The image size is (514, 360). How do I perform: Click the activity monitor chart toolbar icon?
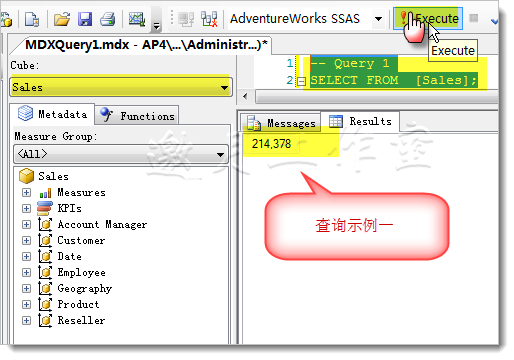137,19
